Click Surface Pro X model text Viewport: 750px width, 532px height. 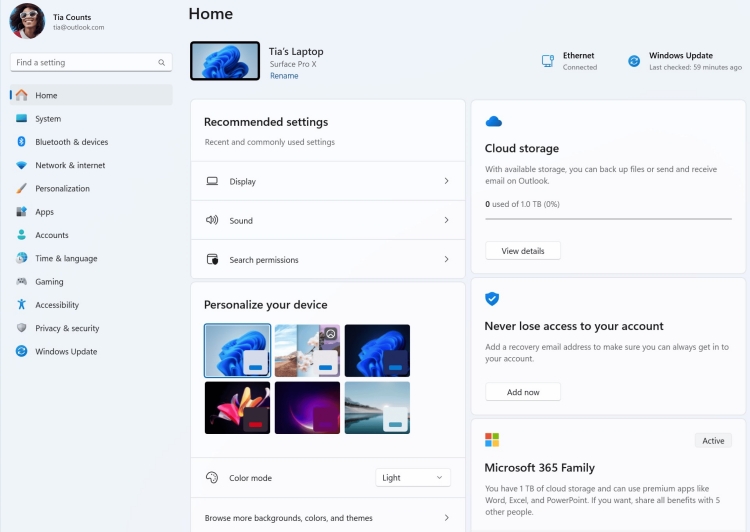pos(293,64)
